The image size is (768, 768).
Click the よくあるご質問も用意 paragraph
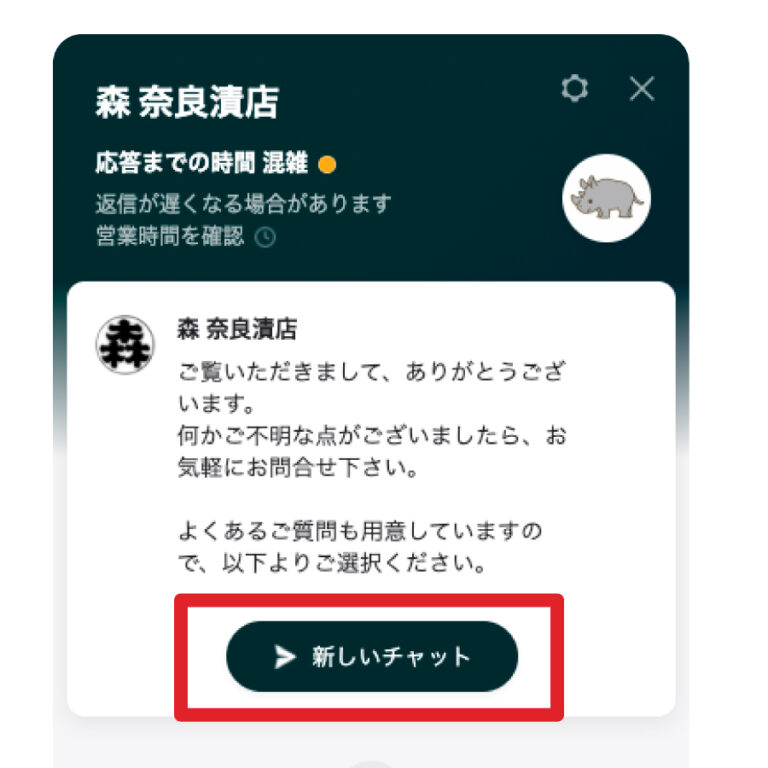click(x=360, y=547)
